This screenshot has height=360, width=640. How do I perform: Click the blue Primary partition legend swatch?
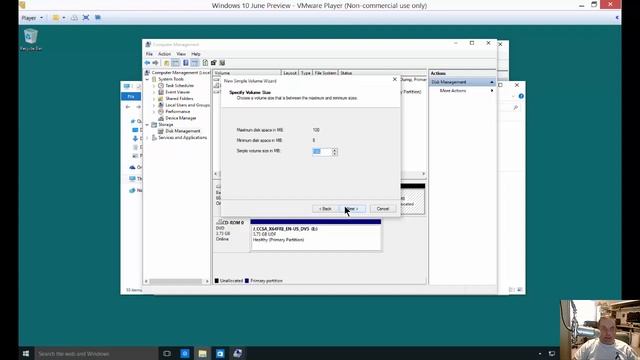point(247,281)
